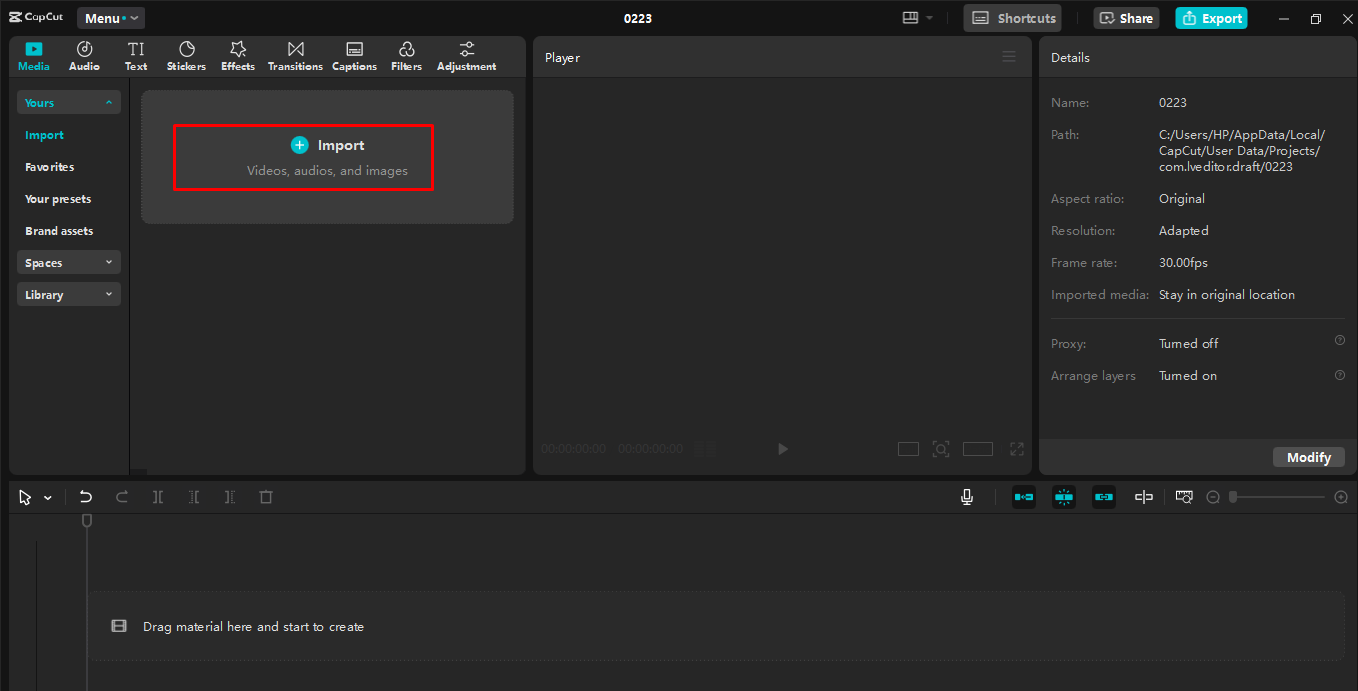Screen dimensions: 1358x691
Task: Click the timeline zoom slider
Action: pos(1278,497)
